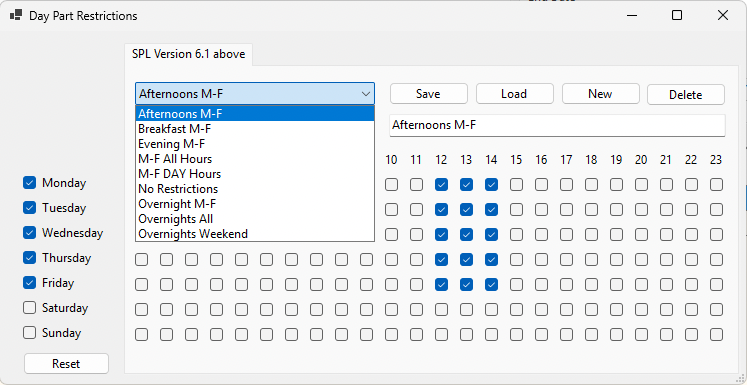Uncheck the Monday checkbox
This screenshot has height=385, width=747.
pos(30,183)
